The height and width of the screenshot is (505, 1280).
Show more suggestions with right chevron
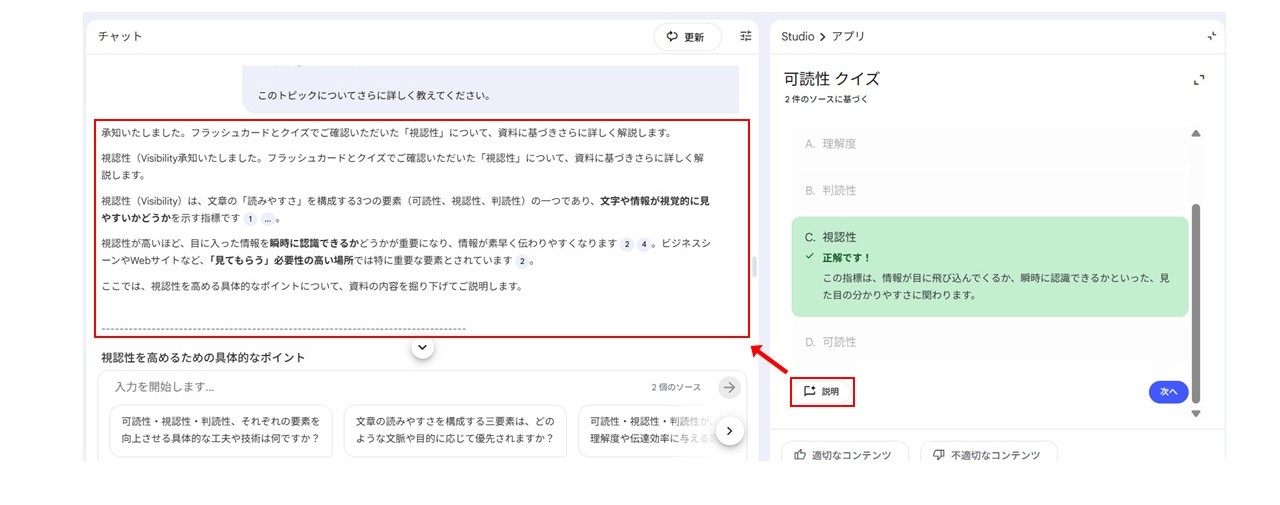(730, 430)
